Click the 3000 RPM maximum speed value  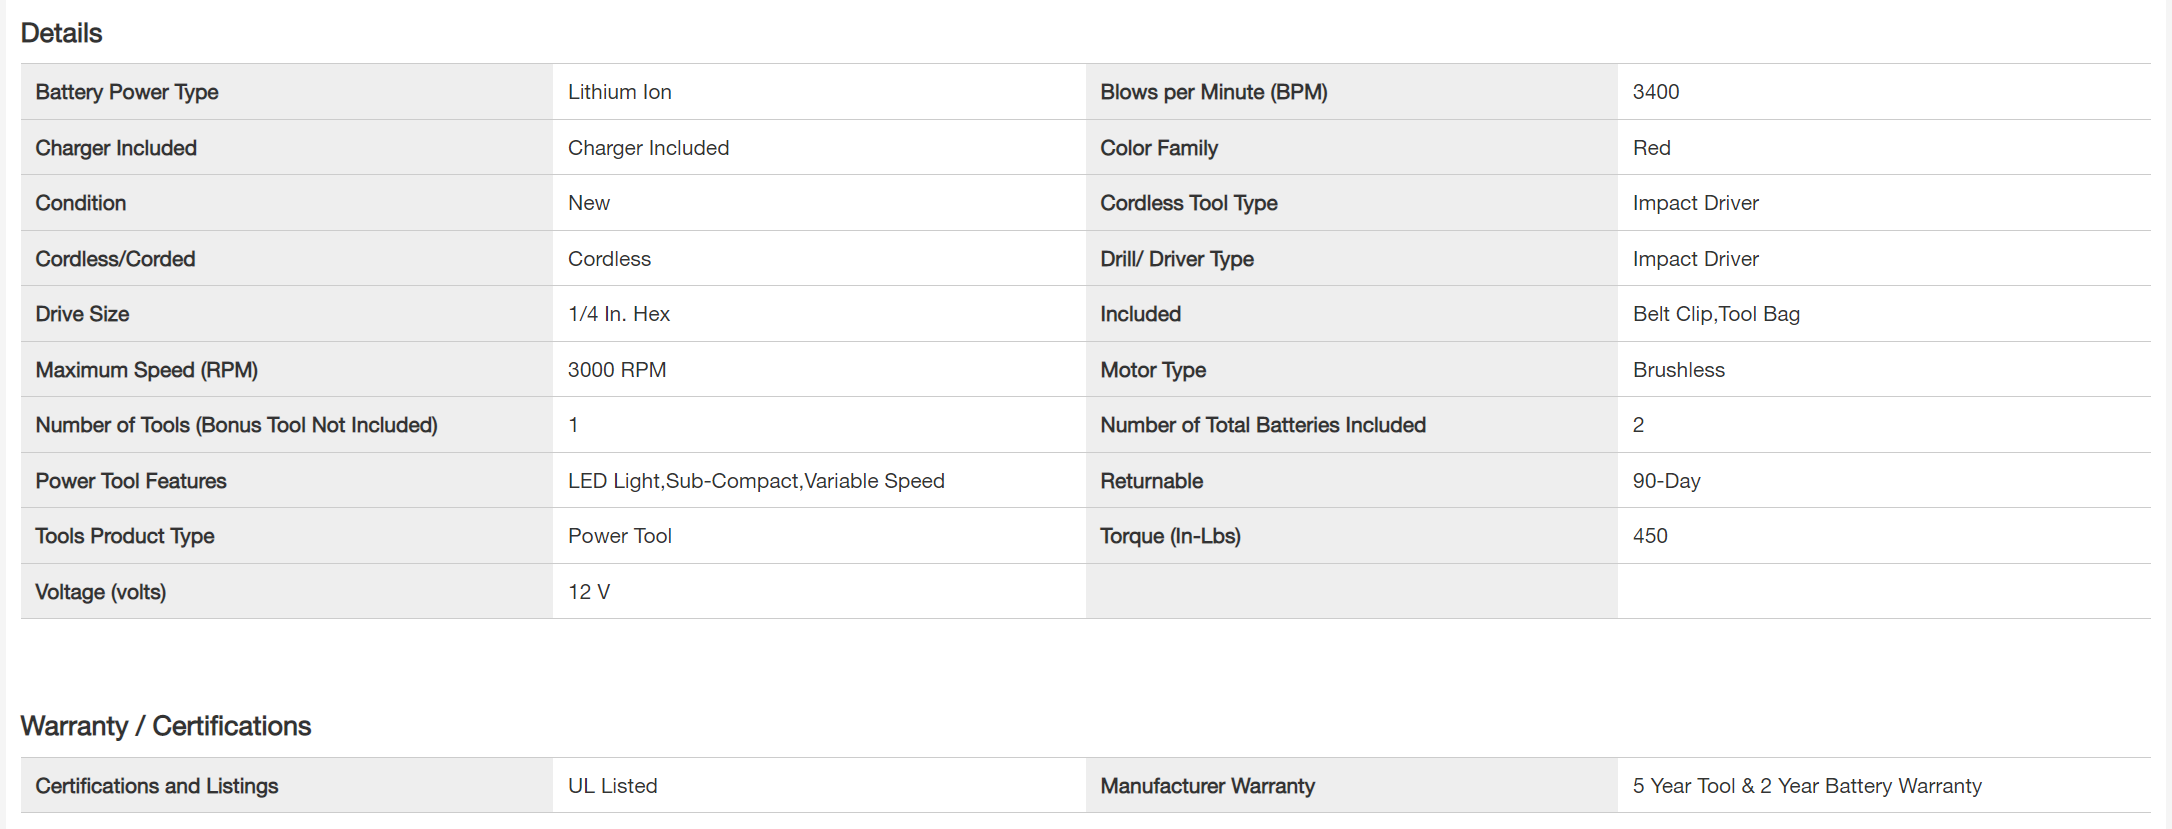616,370
